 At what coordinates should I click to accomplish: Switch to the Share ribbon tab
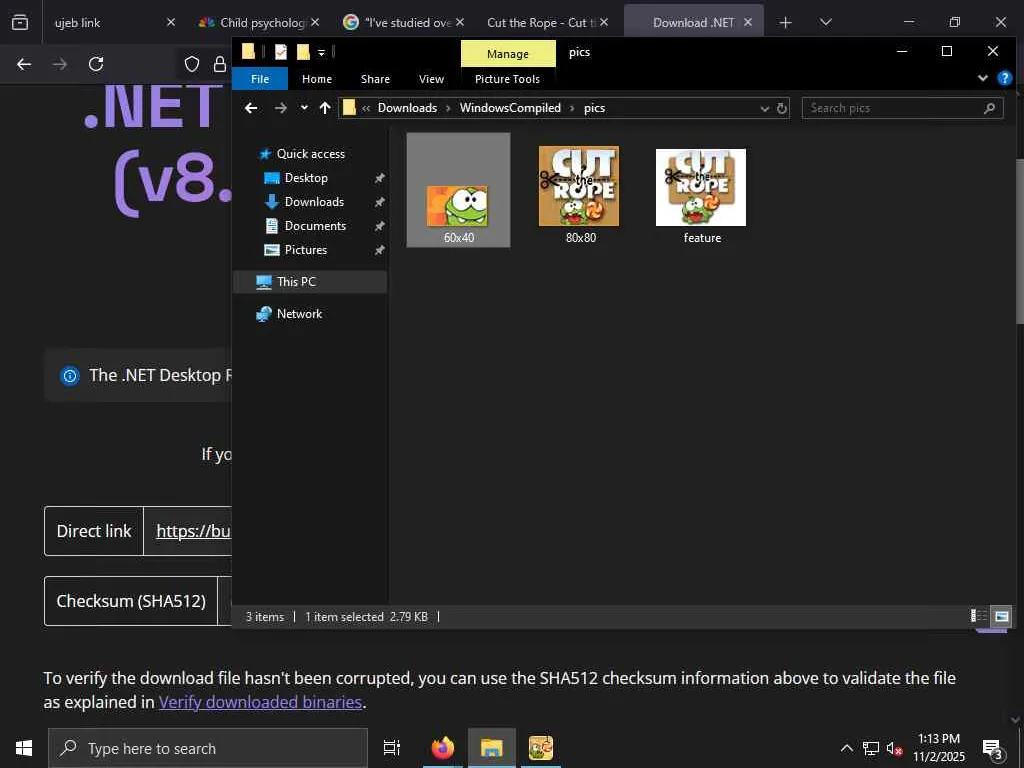click(375, 79)
